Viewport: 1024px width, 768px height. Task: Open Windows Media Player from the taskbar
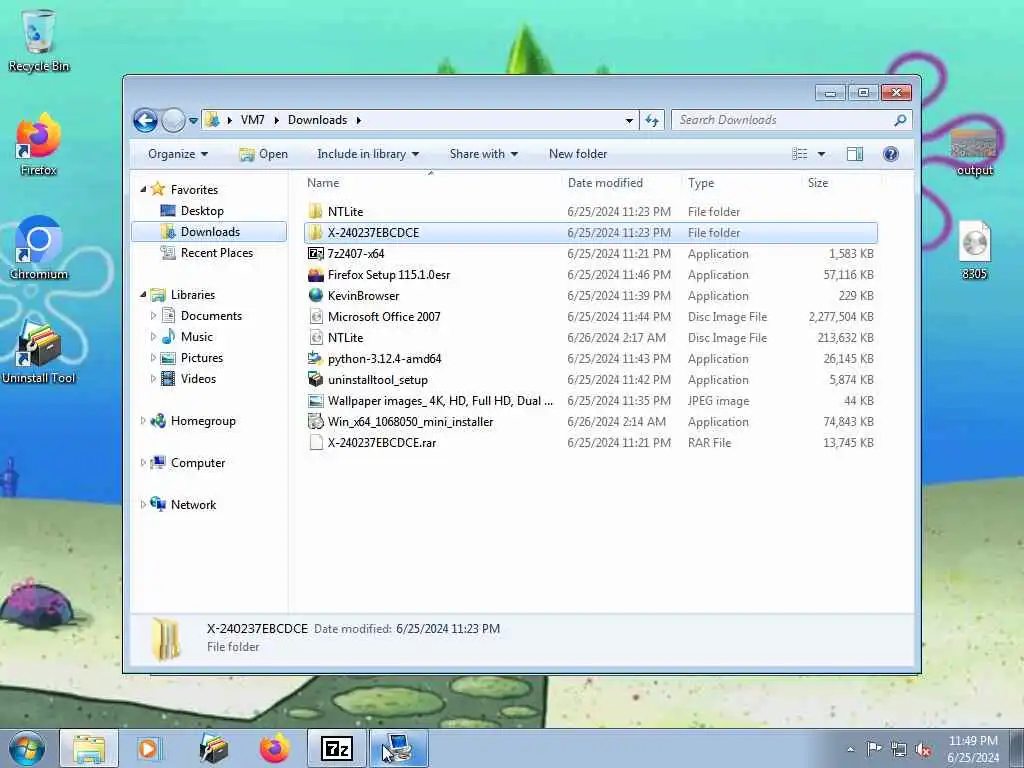(x=148, y=748)
